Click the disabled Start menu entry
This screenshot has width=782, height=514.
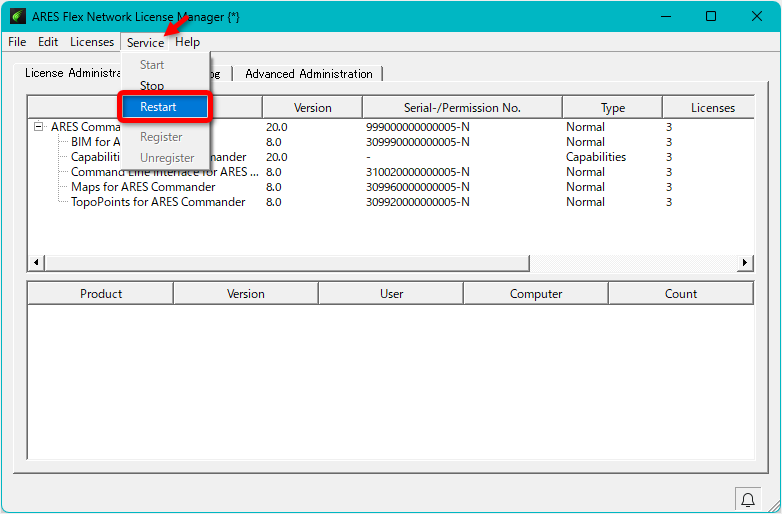165,65
